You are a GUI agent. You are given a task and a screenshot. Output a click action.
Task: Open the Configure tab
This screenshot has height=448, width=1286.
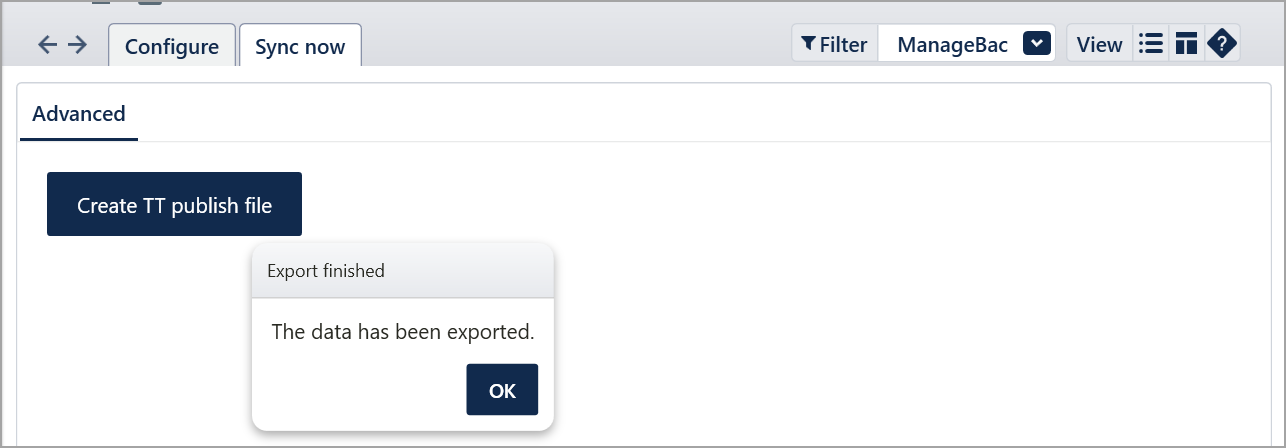click(172, 46)
